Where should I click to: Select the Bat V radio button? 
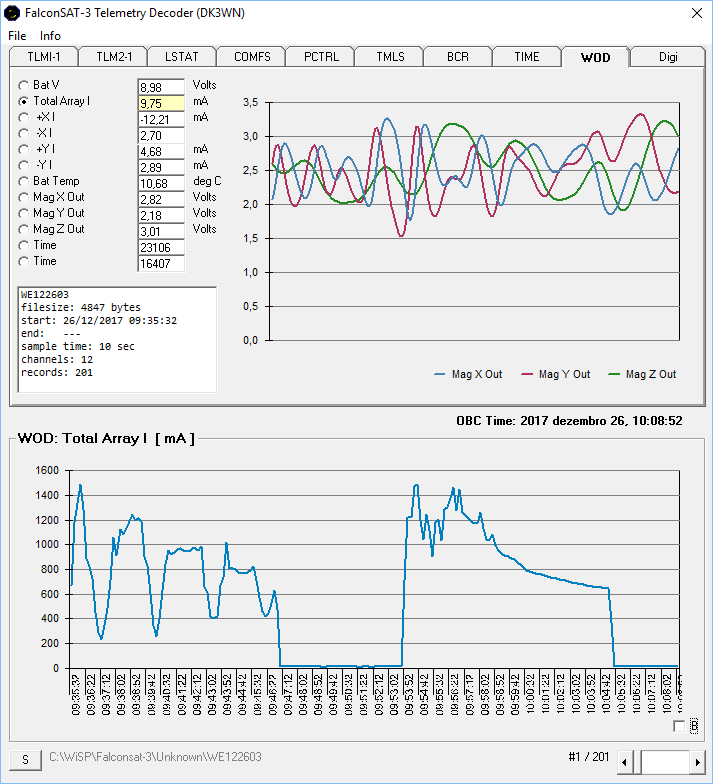(25, 86)
